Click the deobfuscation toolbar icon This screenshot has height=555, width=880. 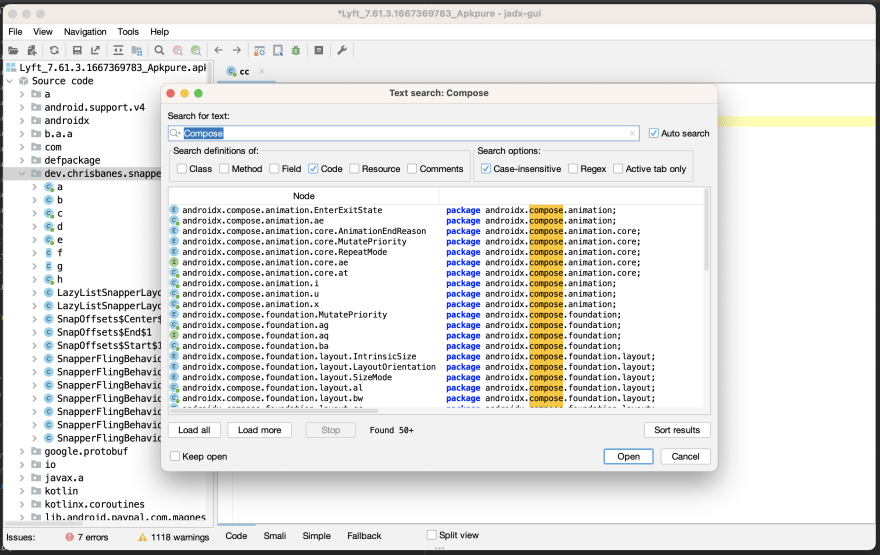coord(259,51)
